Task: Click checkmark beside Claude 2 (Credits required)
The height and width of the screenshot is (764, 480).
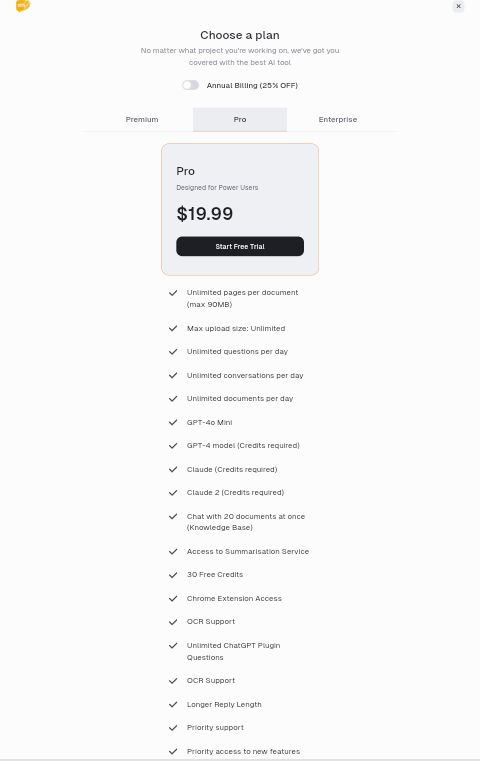Action: (173, 493)
